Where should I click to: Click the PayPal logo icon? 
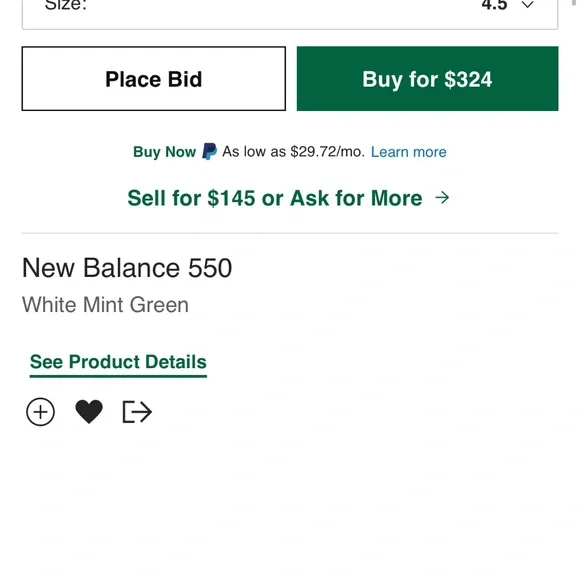click(x=209, y=151)
